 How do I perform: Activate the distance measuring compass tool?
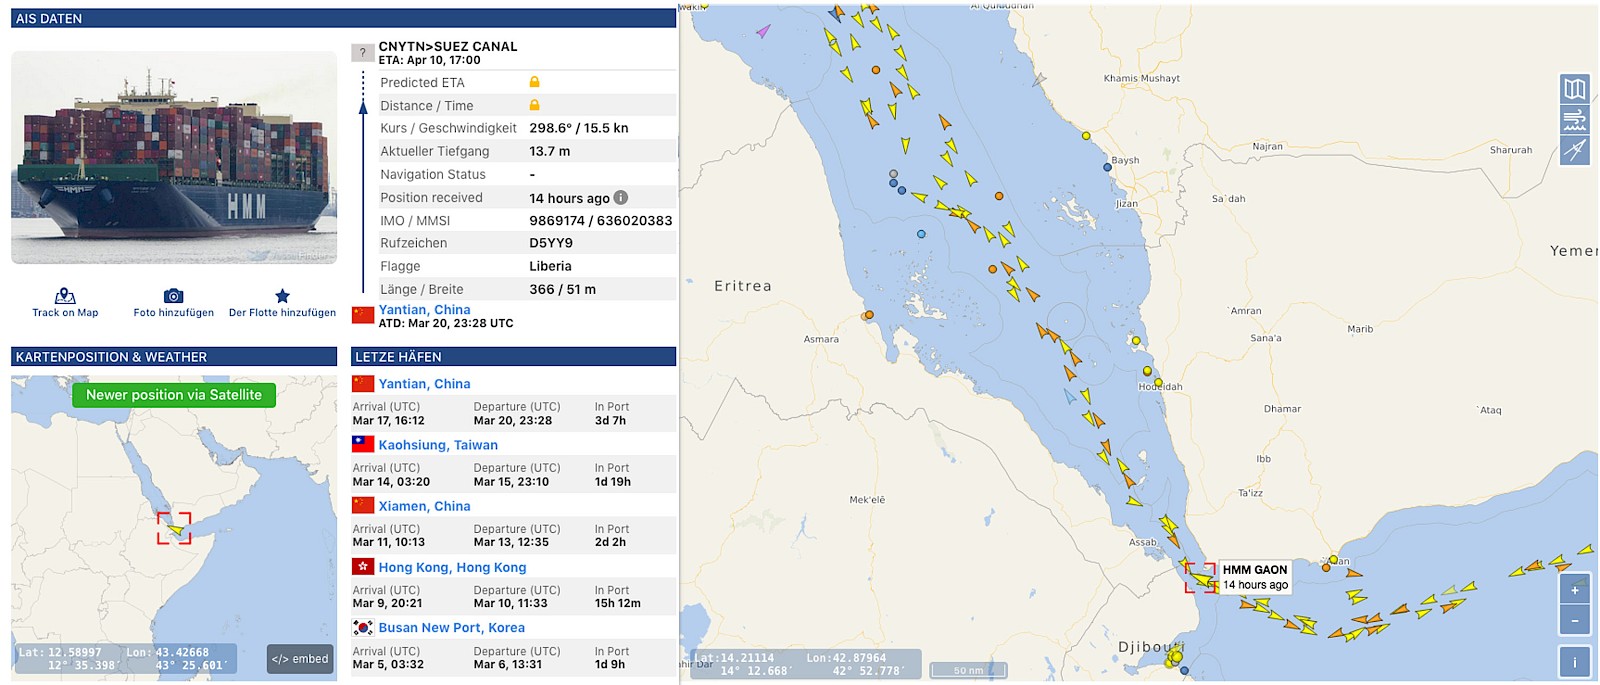(1574, 151)
